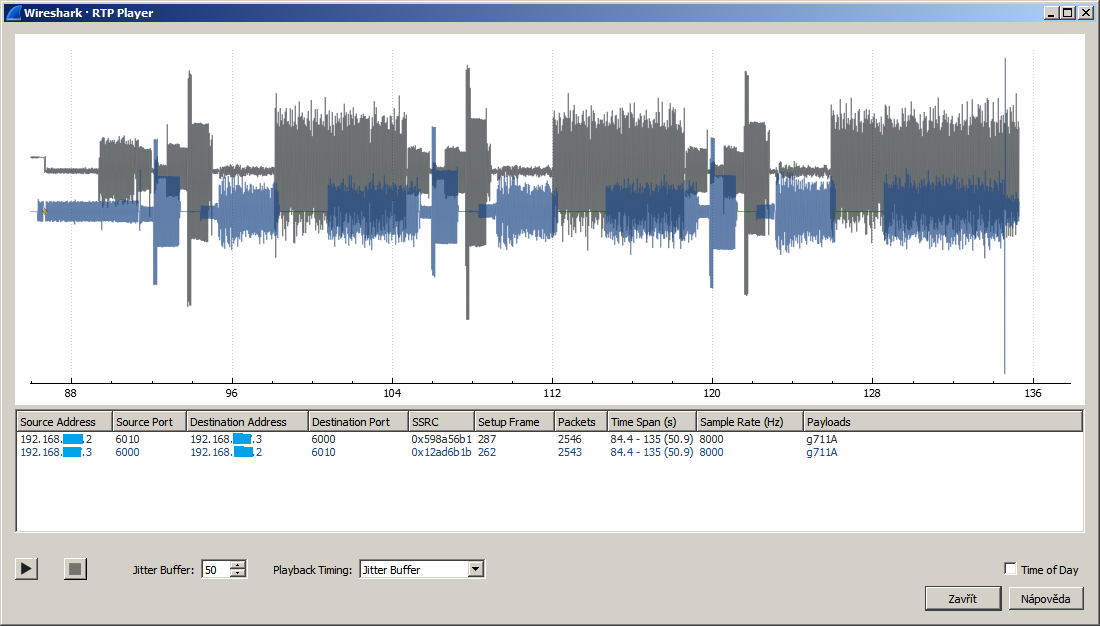Sort by Packets column header
Viewport: 1100px width, 626px height.
(x=581, y=422)
